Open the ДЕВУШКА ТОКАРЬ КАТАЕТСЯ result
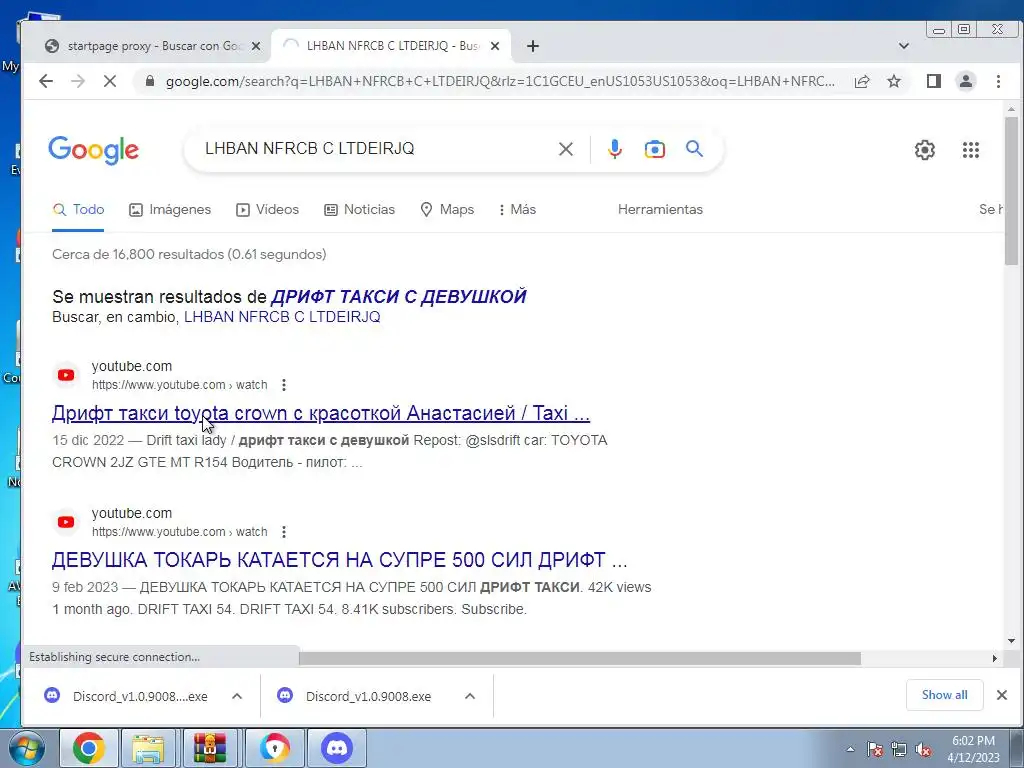This screenshot has width=1024, height=768. (x=340, y=560)
